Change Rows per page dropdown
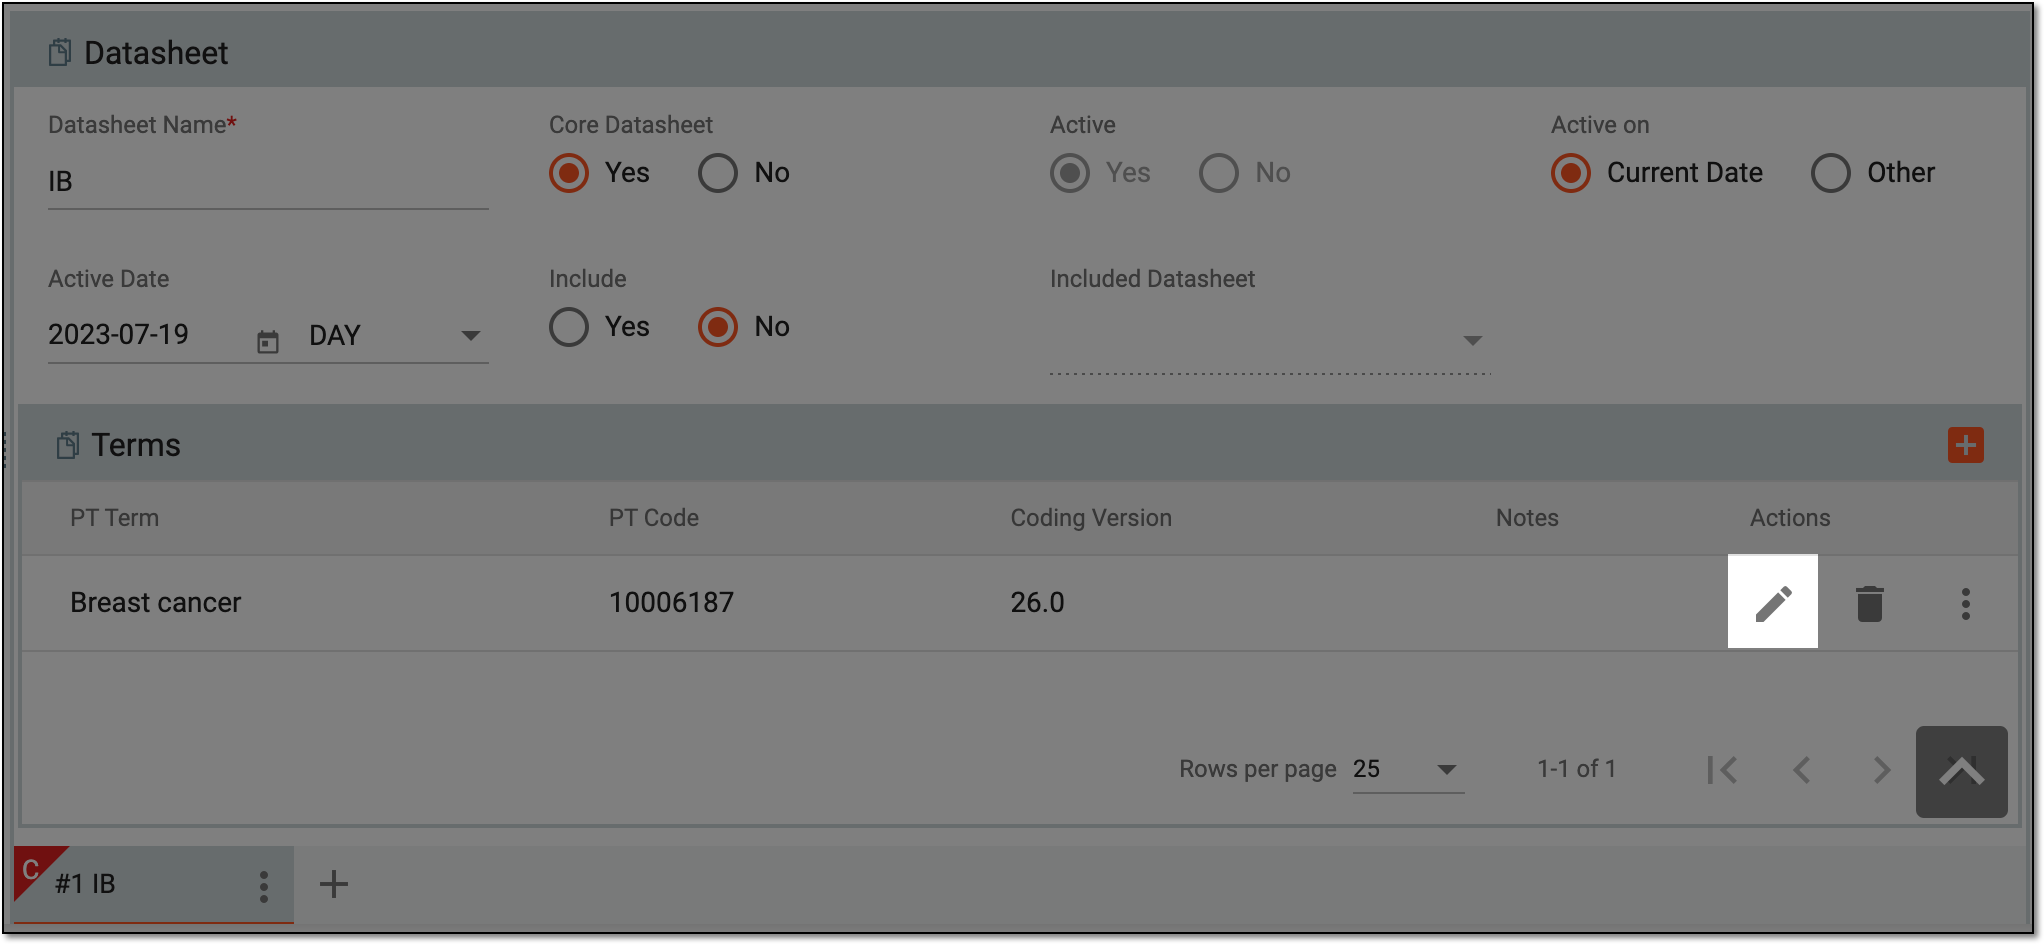This screenshot has height=944, width=2044. [1408, 769]
